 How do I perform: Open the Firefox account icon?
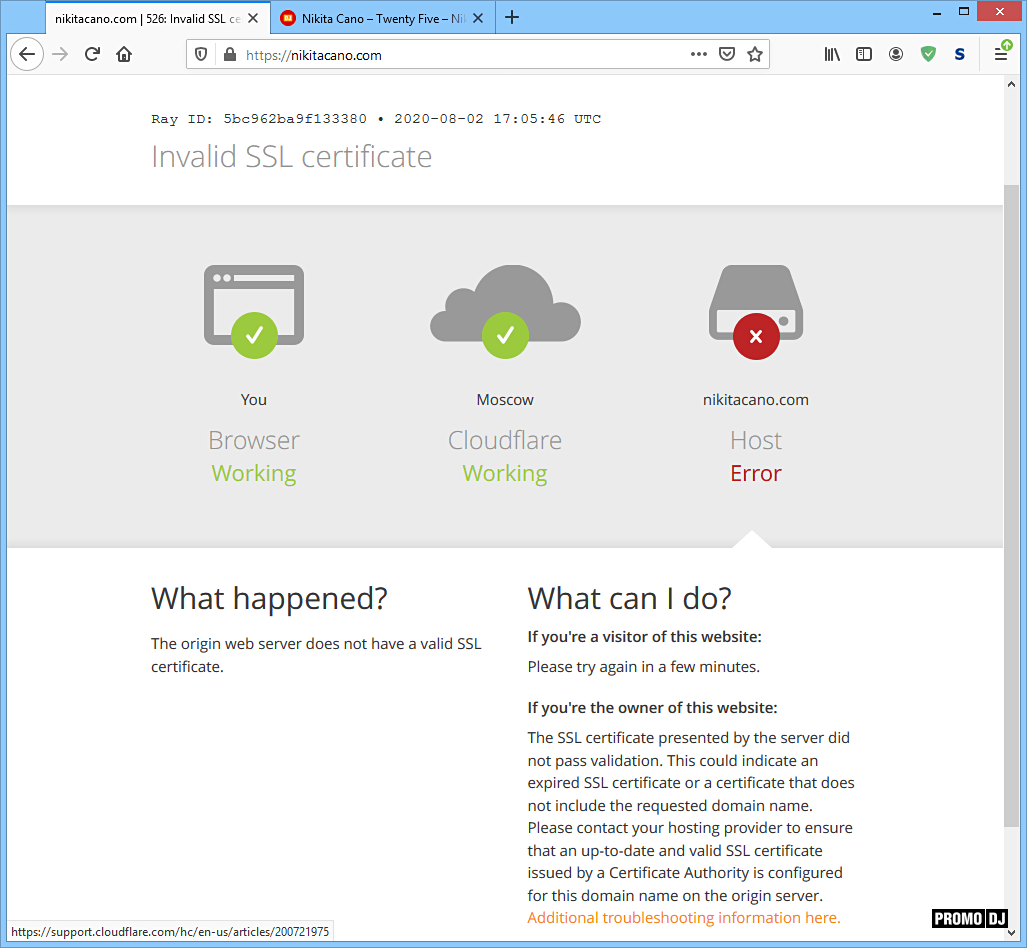(x=896, y=55)
